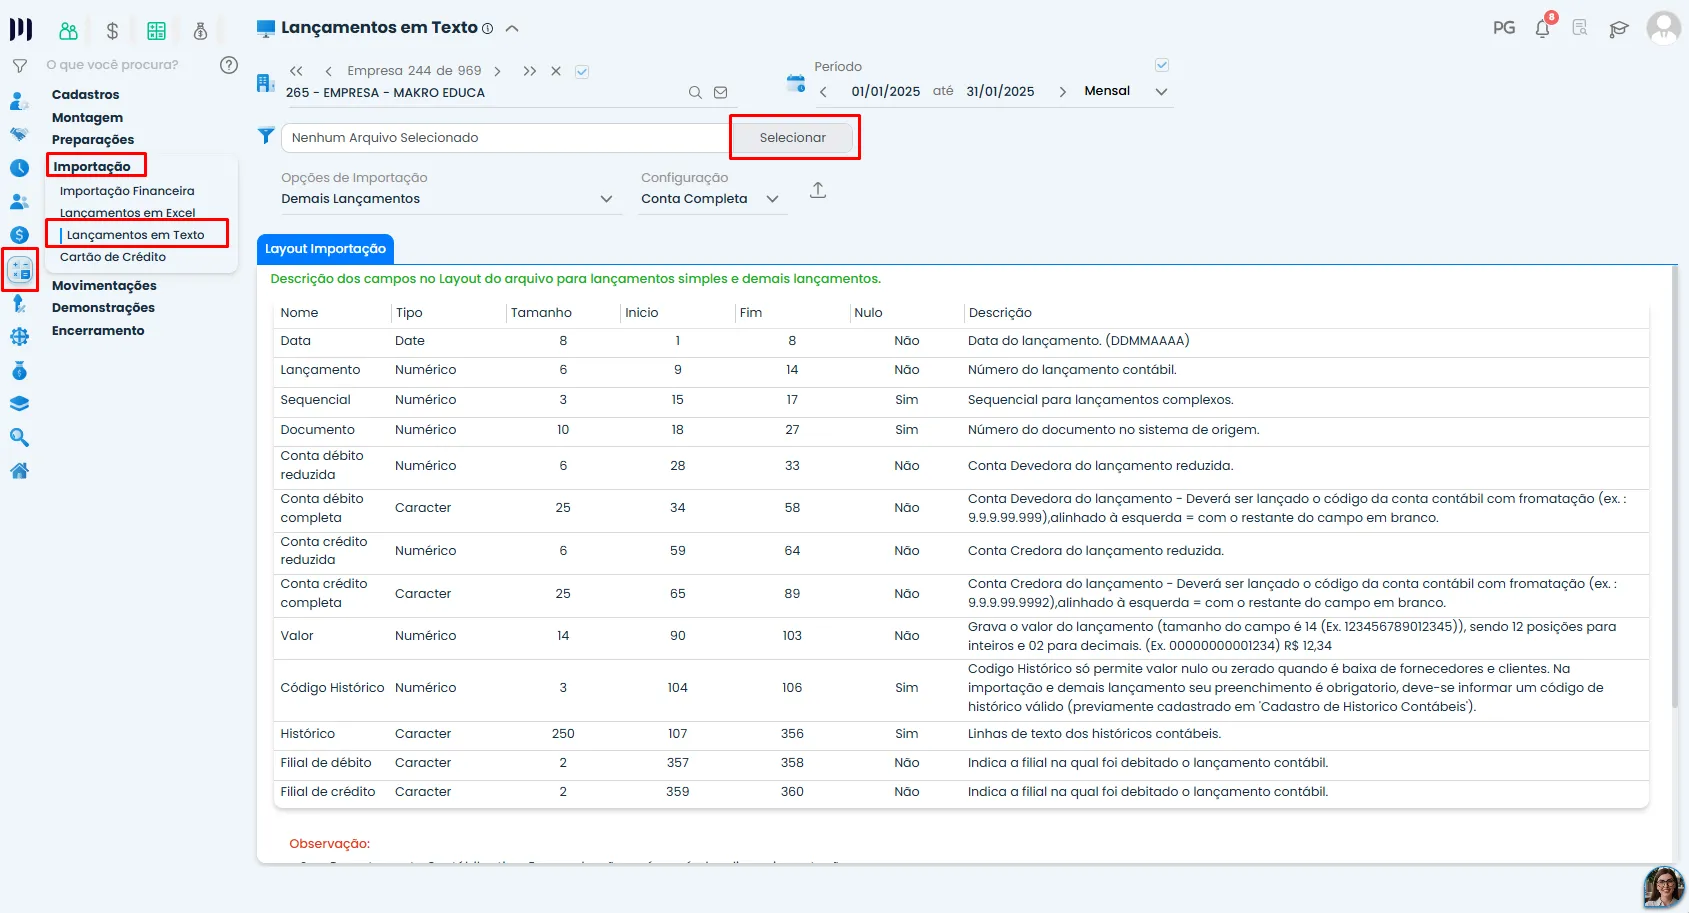The height and width of the screenshot is (913, 1689).
Task: Open the notifications bell icon
Action: (1543, 28)
